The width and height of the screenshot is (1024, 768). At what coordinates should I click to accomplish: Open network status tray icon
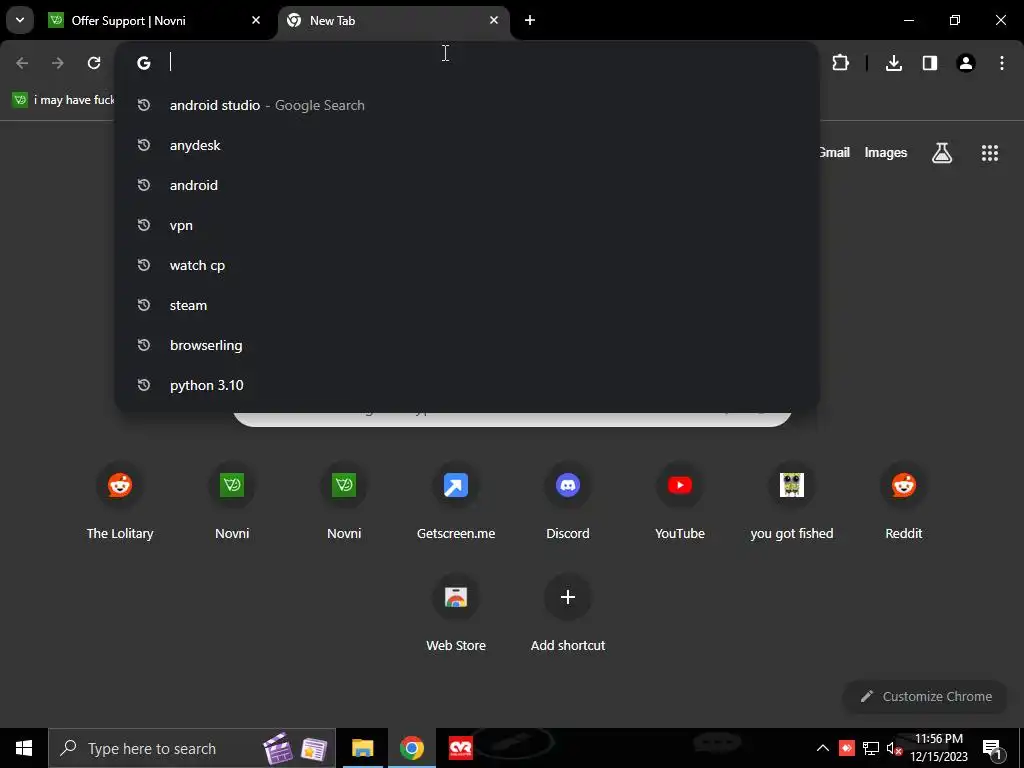pos(871,748)
